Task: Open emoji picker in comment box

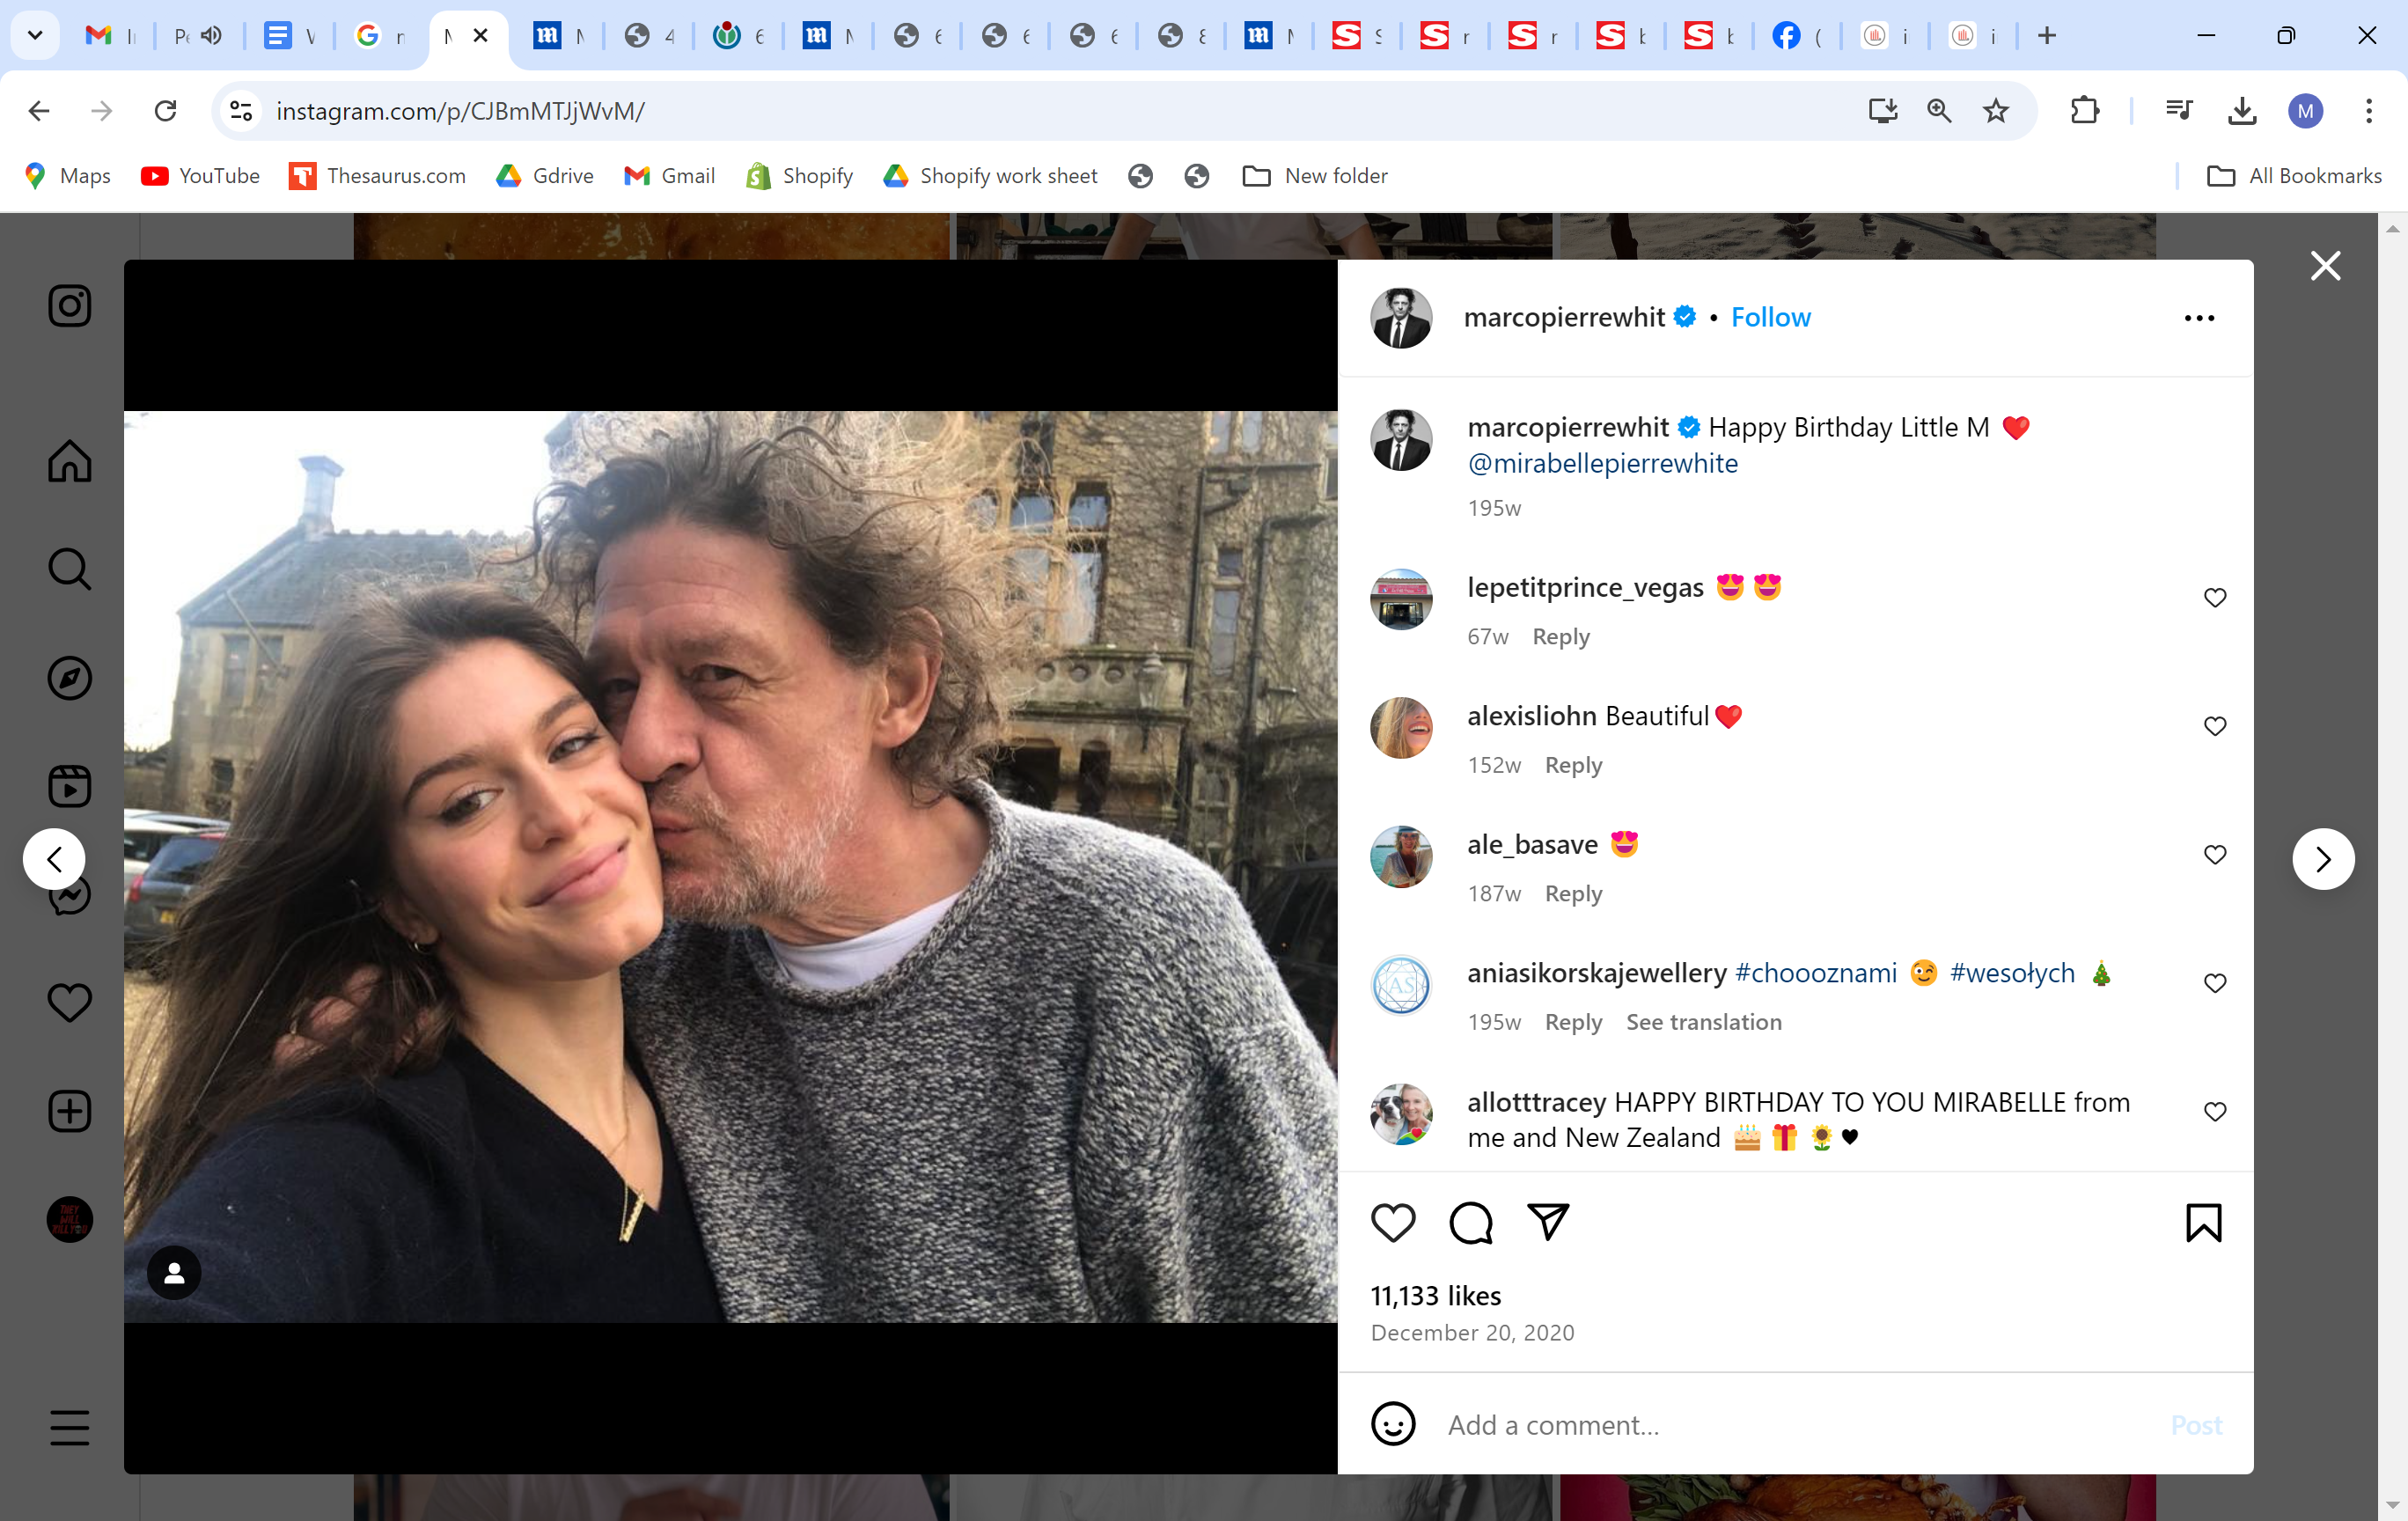Action: tap(1392, 1424)
